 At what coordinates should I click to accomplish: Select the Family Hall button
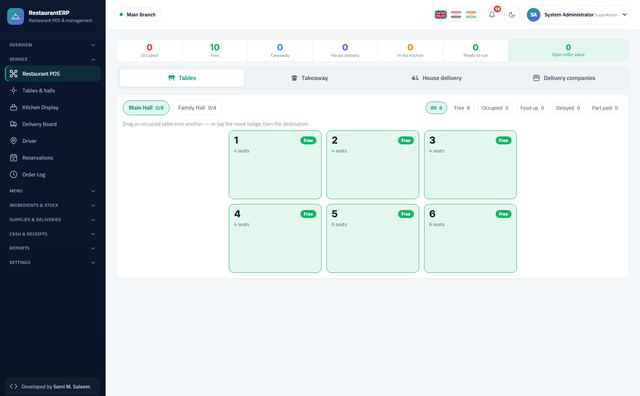pos(197,108)
